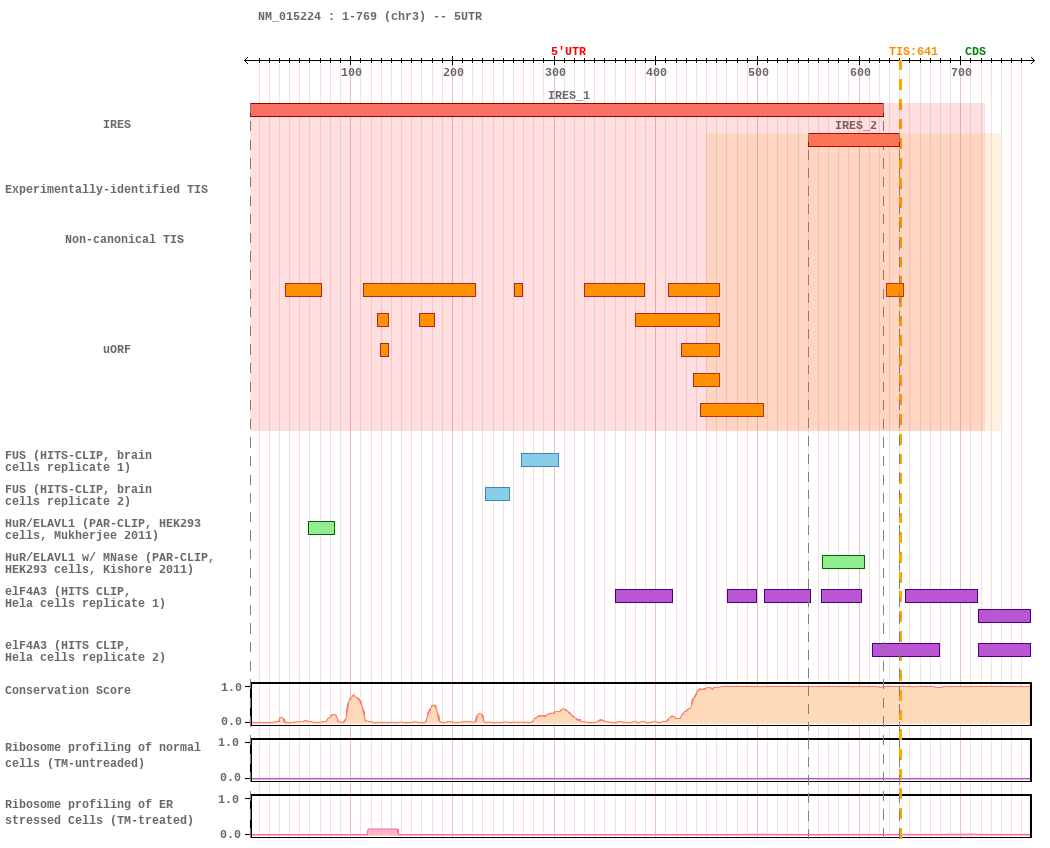Select eIF4A3 replicate 2 block crossing the TIS

coord(906,650)
